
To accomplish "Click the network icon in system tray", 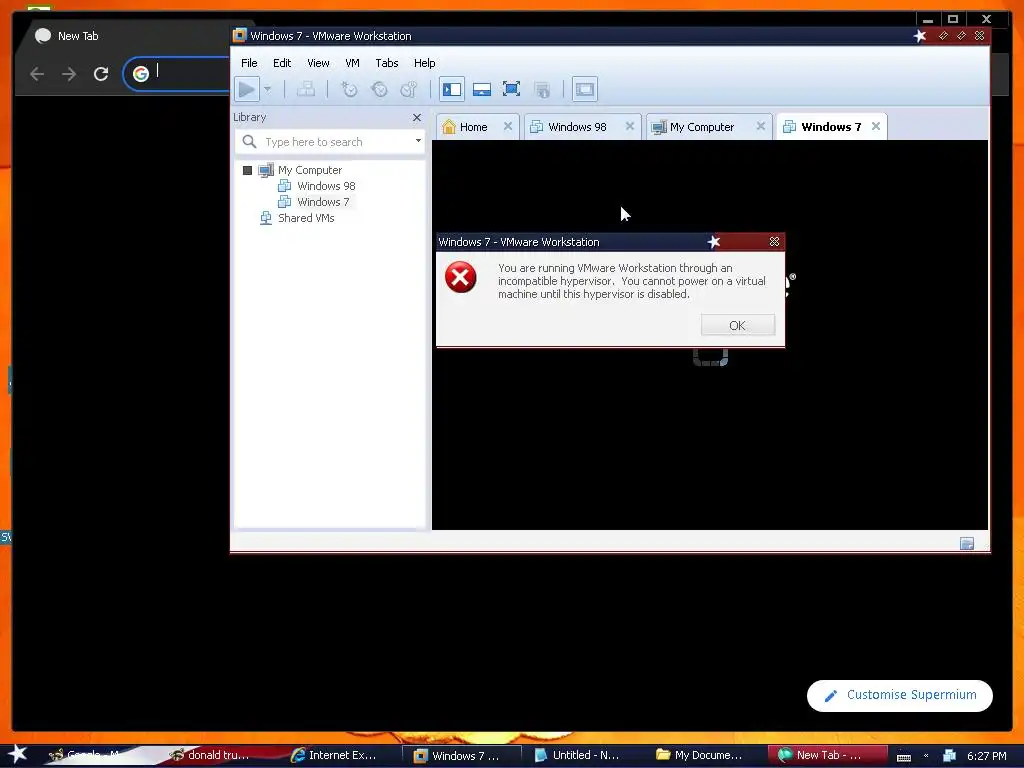I will pyautogui.click(x=950, y=756).
